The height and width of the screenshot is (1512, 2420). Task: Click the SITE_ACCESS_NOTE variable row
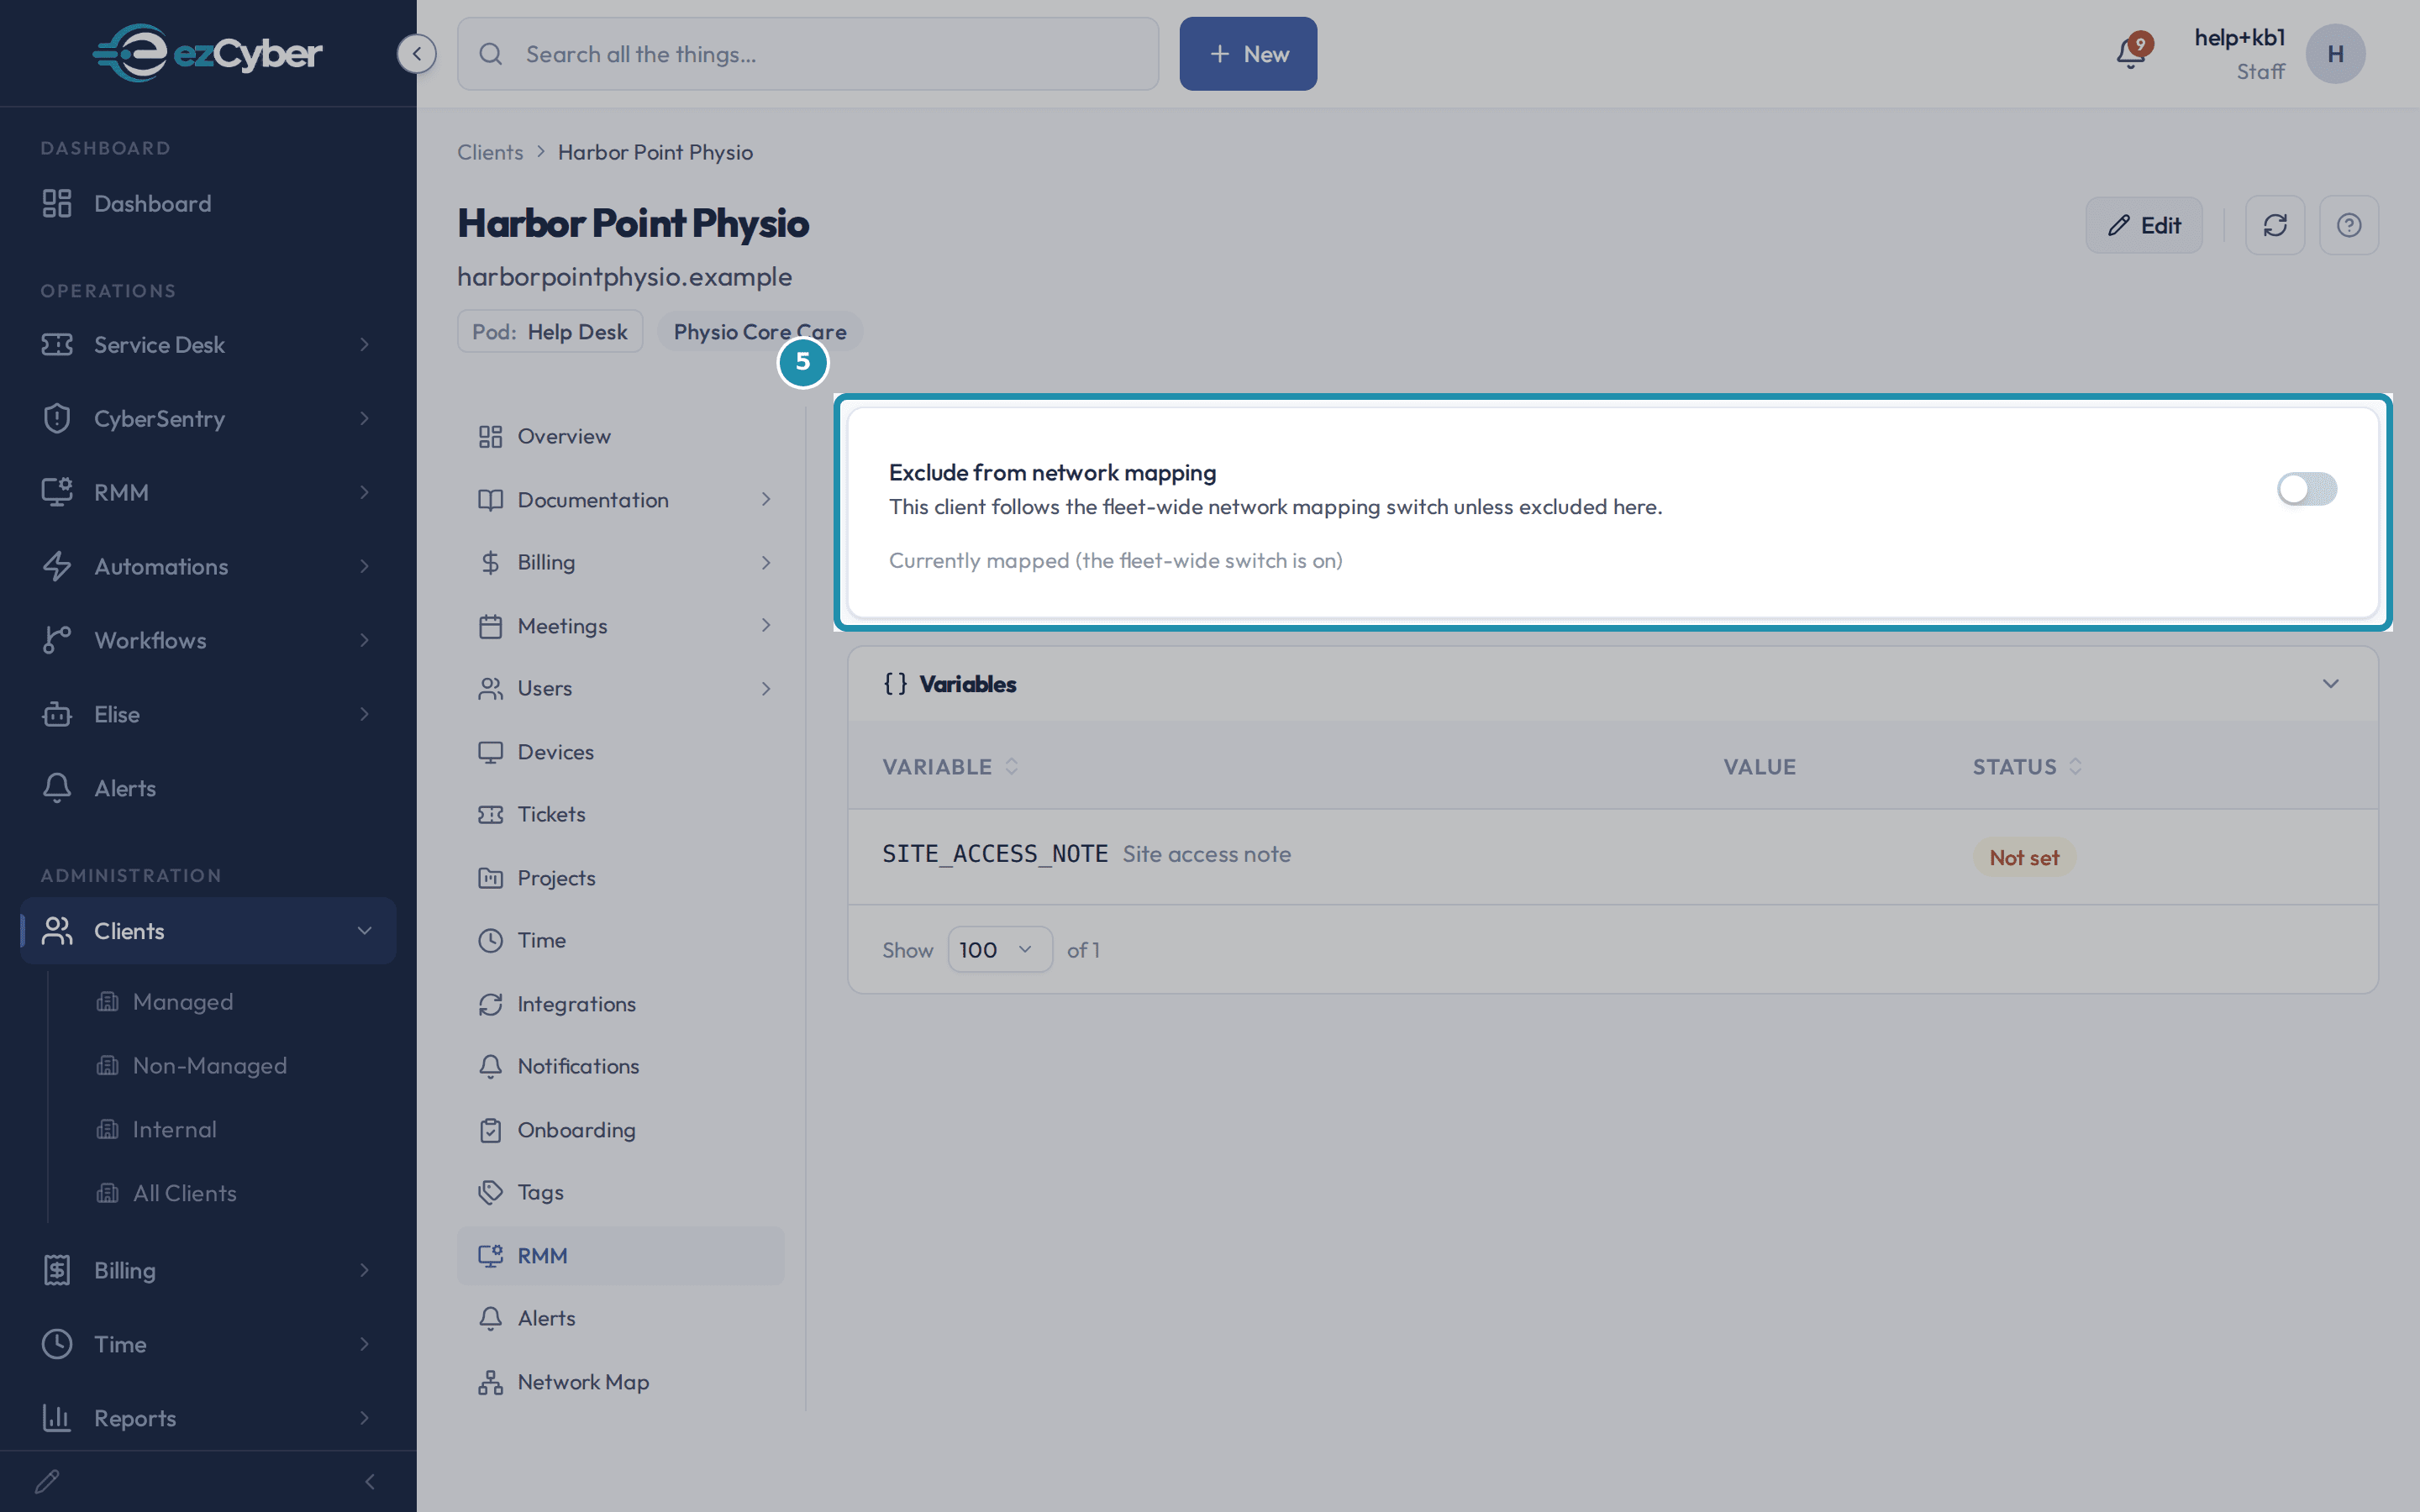point(1612,856)
